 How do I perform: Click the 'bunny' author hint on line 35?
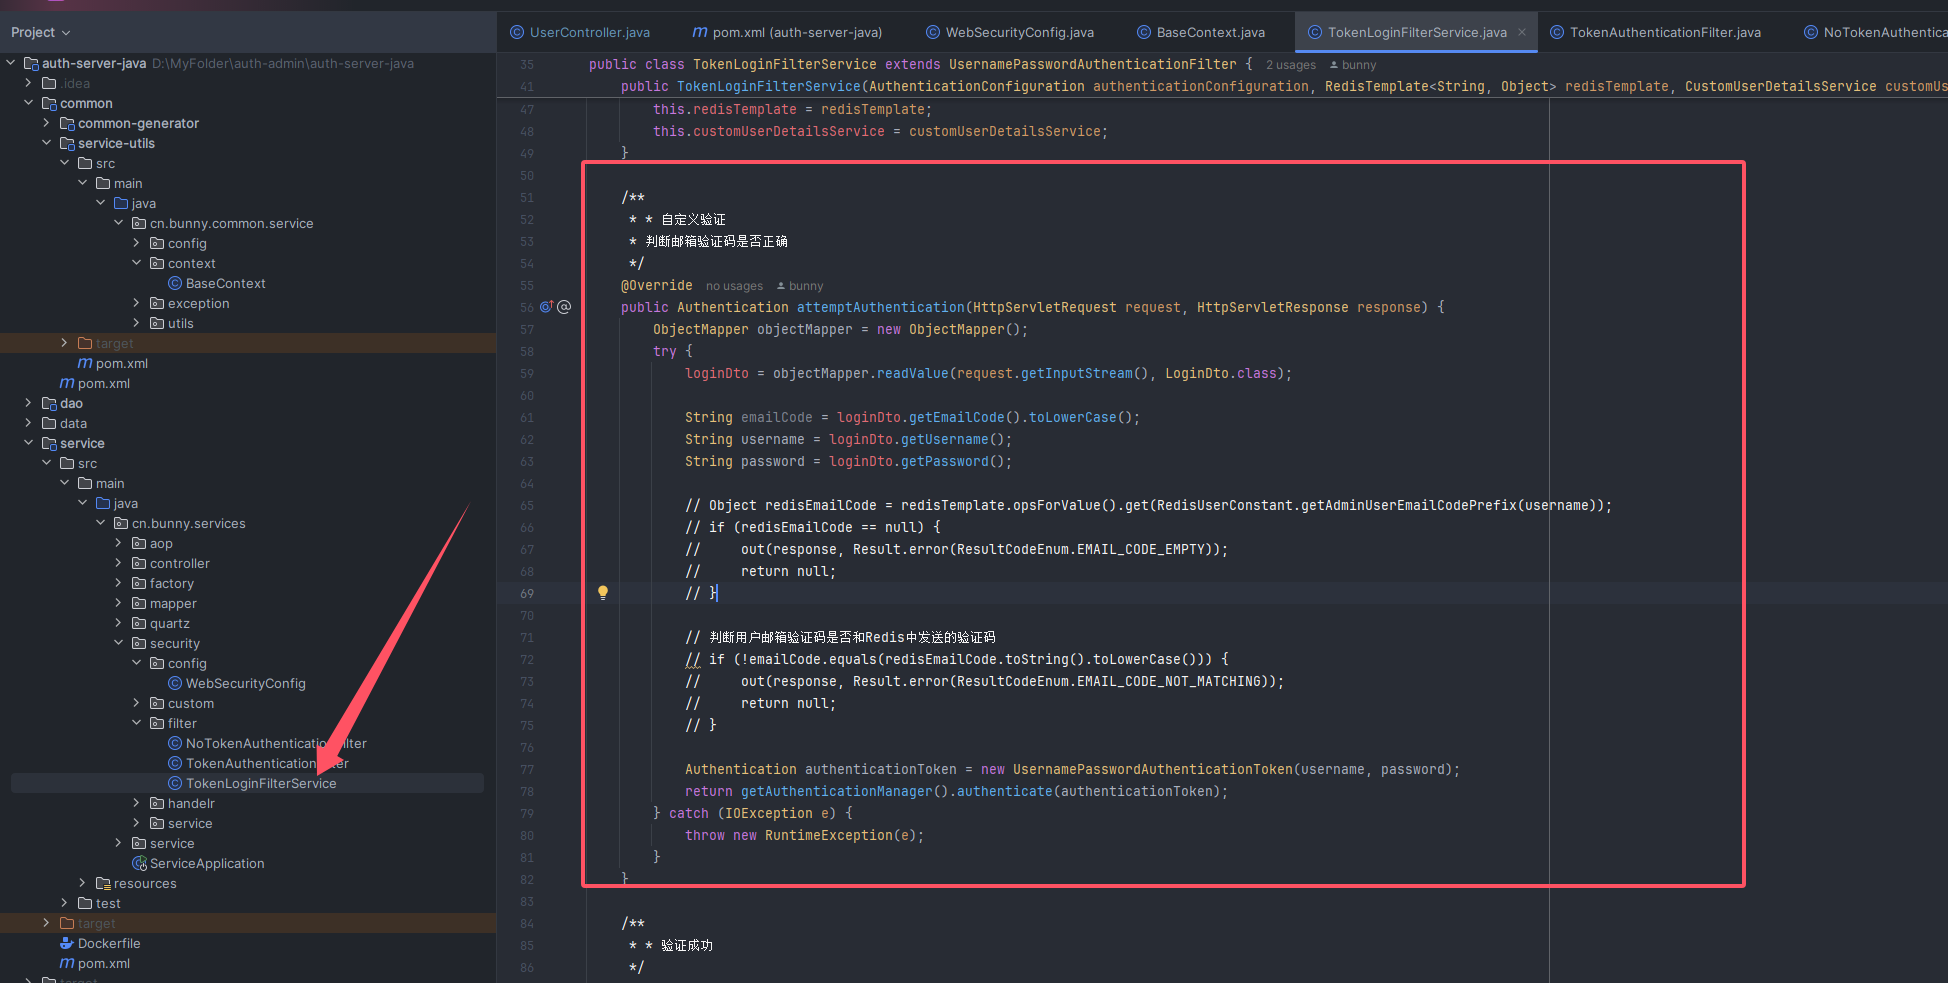click(1353, 65)
